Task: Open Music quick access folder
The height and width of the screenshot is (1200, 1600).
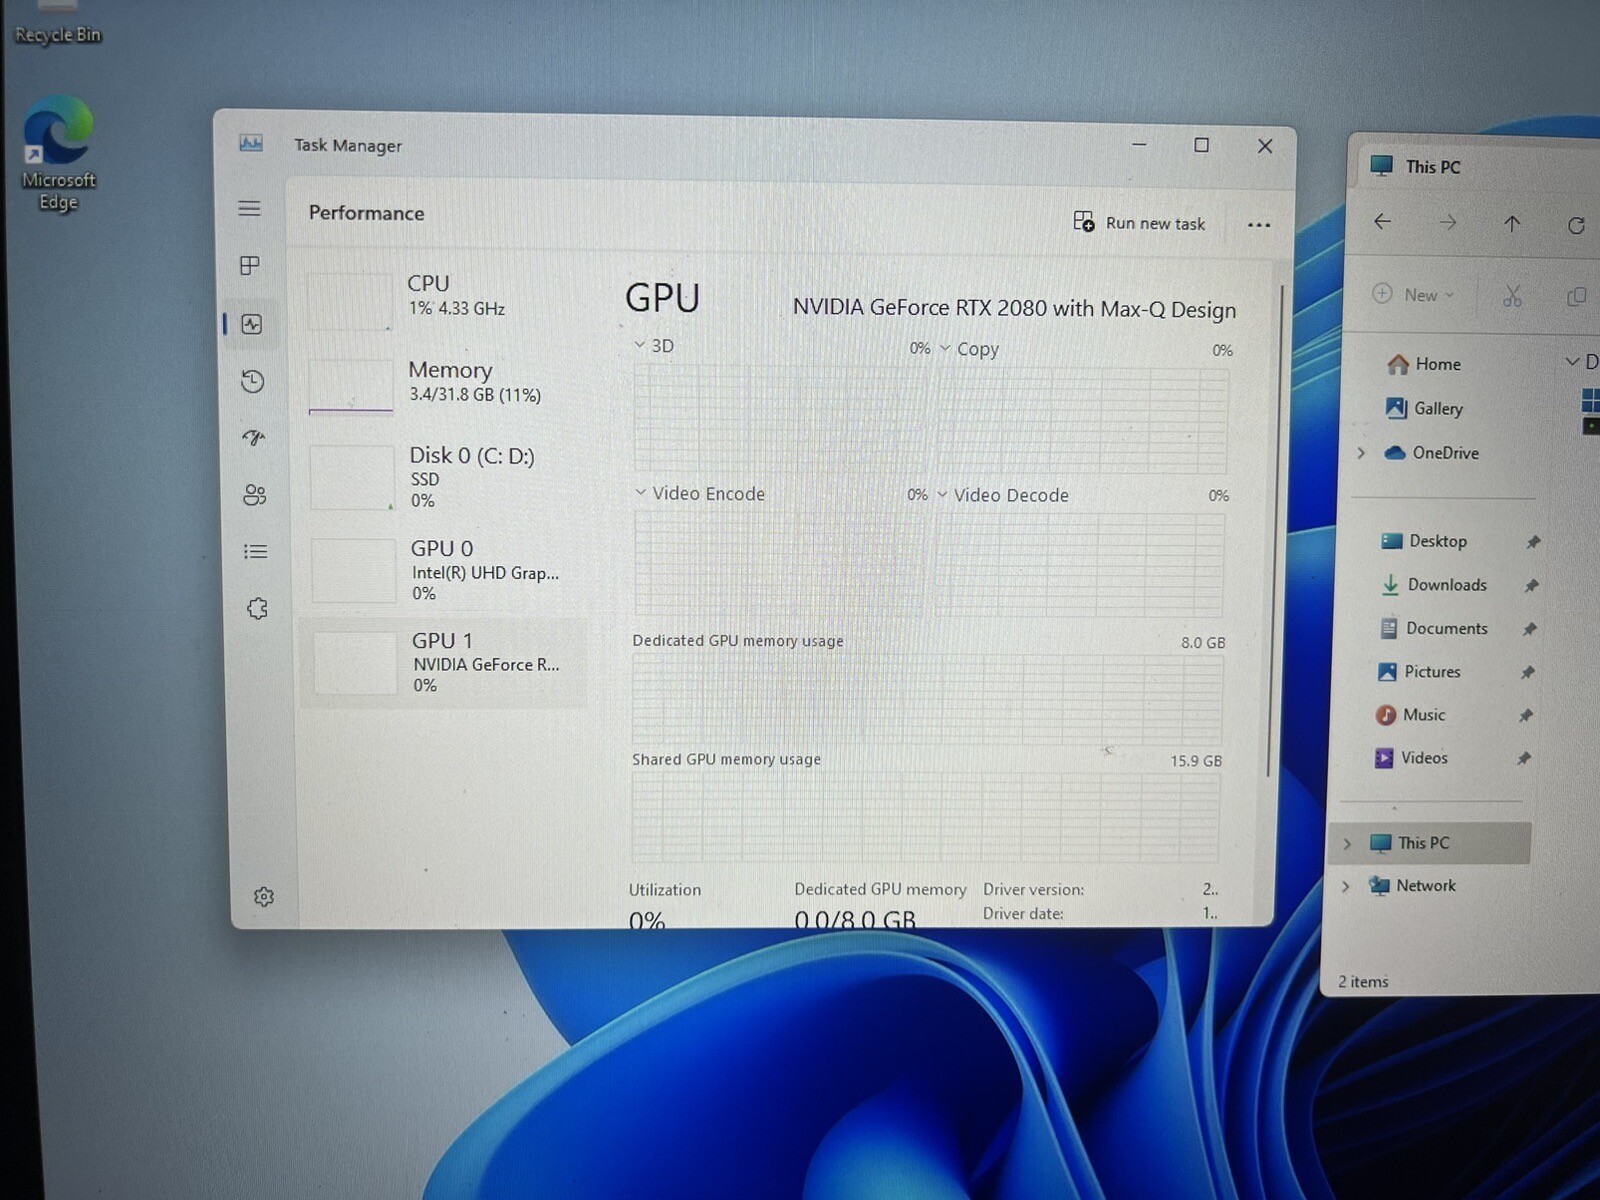Action: 1410,715
